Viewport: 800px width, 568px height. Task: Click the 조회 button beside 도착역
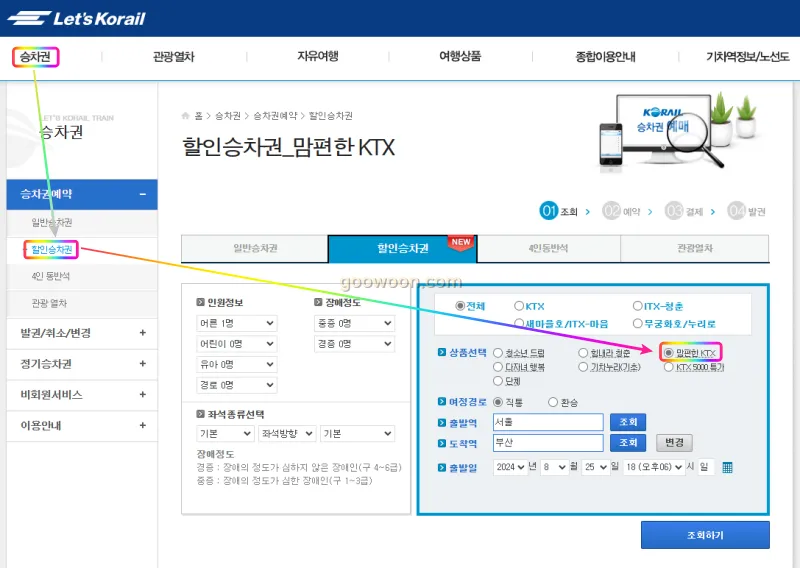[628, 442]
